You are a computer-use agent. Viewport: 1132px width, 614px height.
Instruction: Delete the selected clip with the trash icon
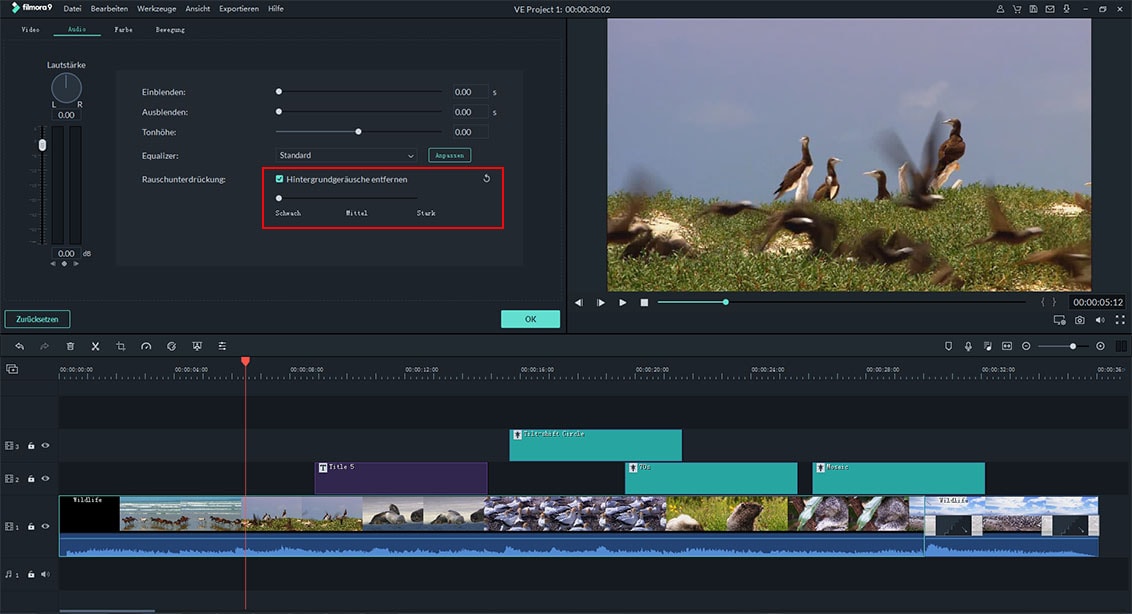(x=70, y=346)
